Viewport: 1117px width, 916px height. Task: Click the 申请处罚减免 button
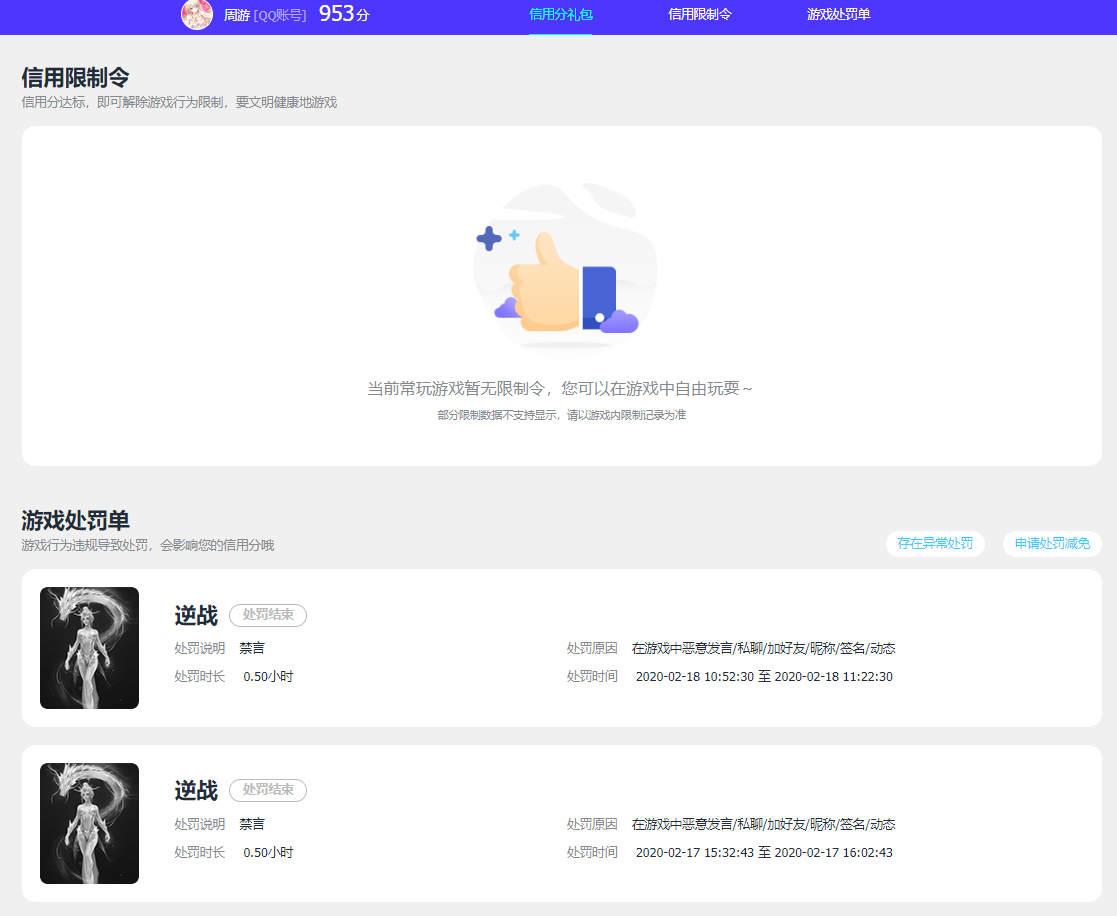(x=1052, y=543)
